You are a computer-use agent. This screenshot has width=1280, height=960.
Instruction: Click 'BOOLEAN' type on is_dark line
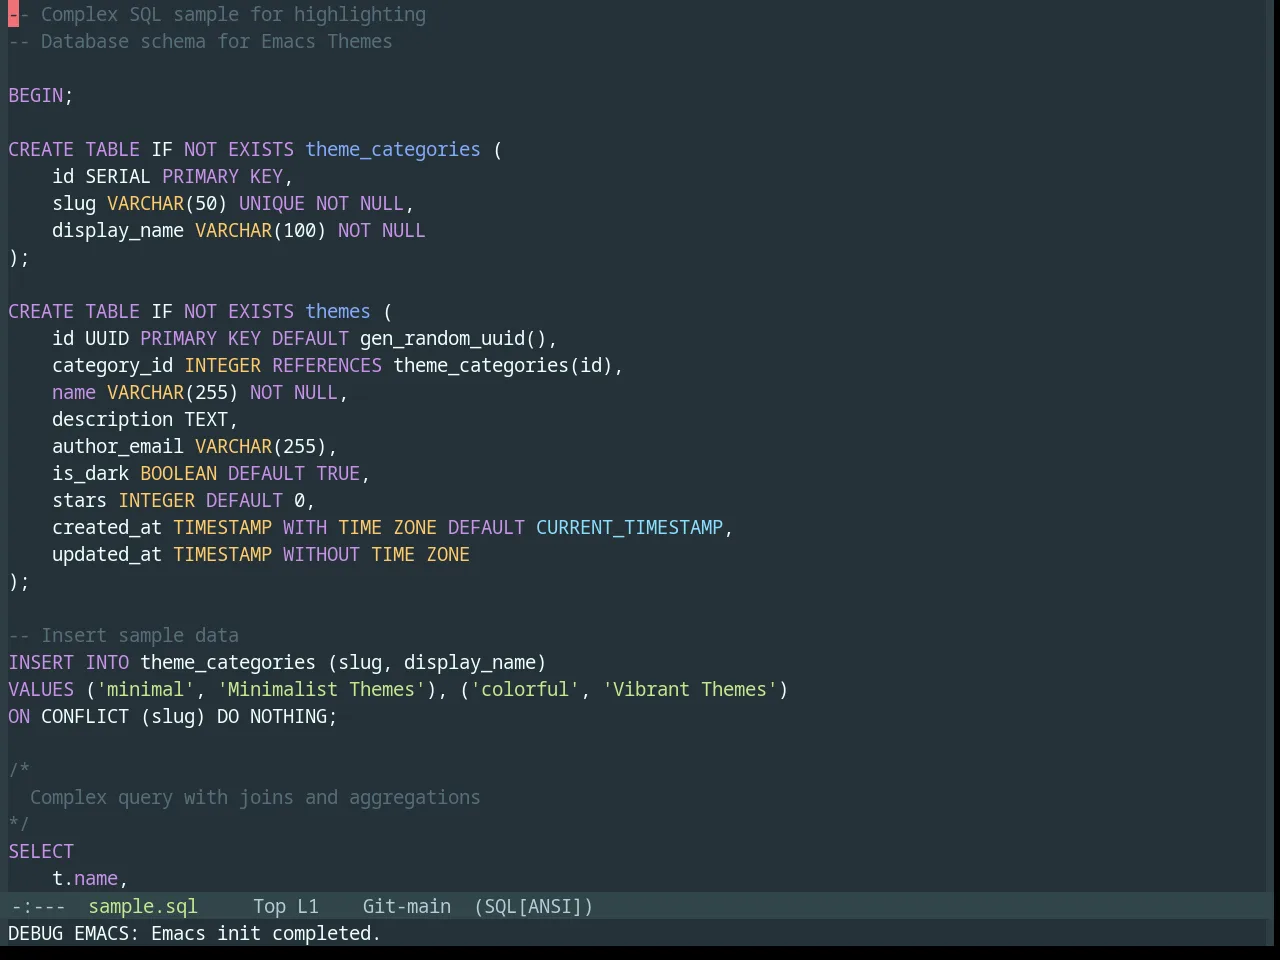tap(178, 473)
